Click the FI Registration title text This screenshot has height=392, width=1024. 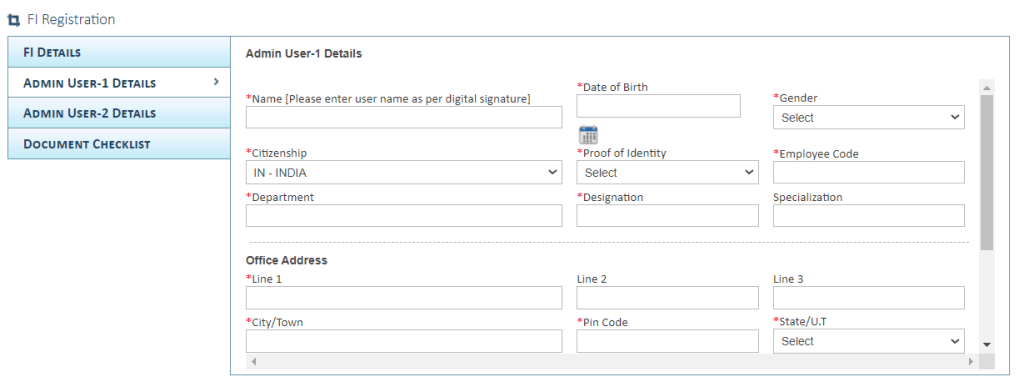[71, 20]
